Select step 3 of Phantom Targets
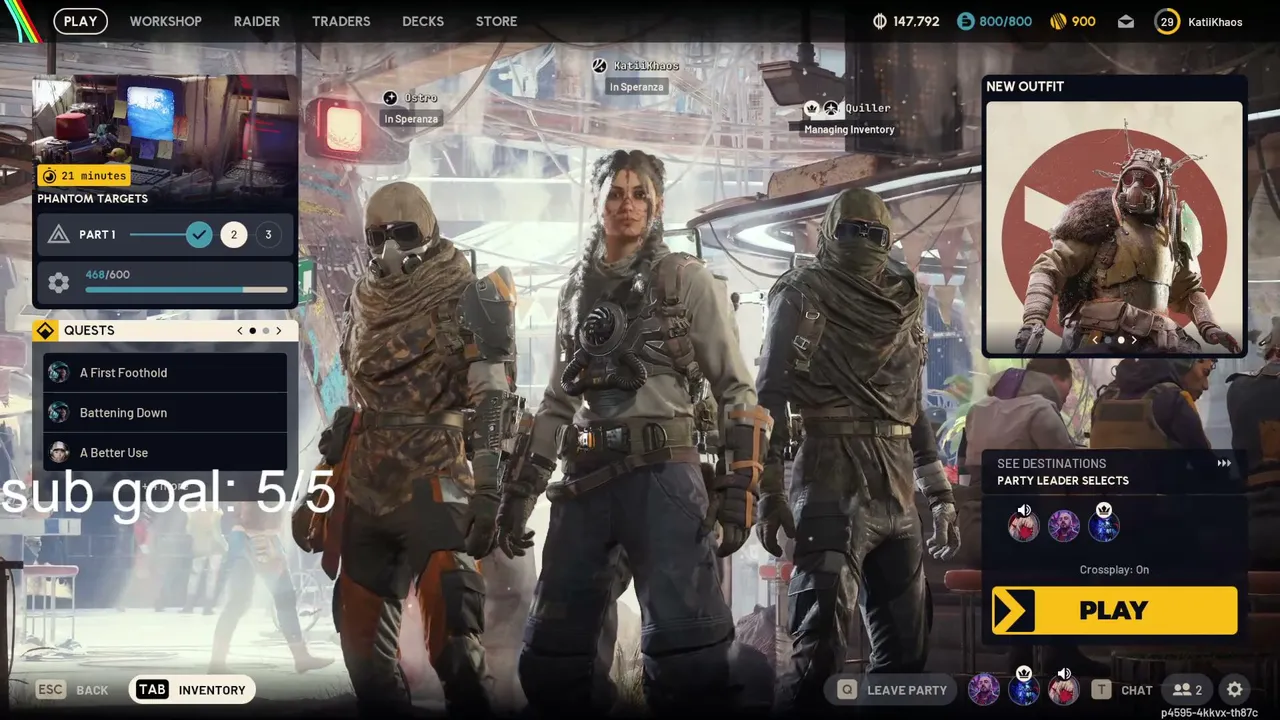Screen dimensions: 1280x720 point(268,235)
